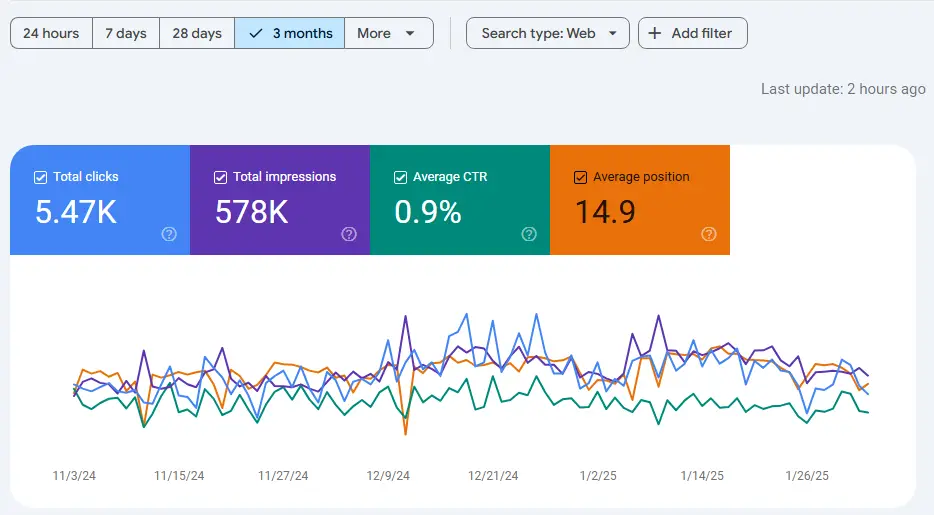Click help icon on Total impressions card
Image resolution: width=934 pixels, height=515 pixels.
point(349,234)
